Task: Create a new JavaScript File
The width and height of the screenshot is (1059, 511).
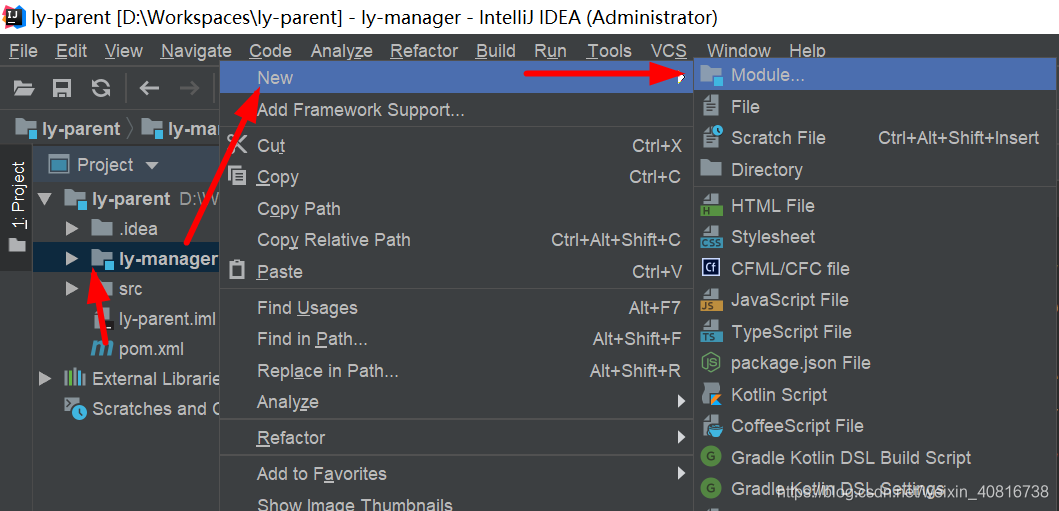Action: (789, 300)
